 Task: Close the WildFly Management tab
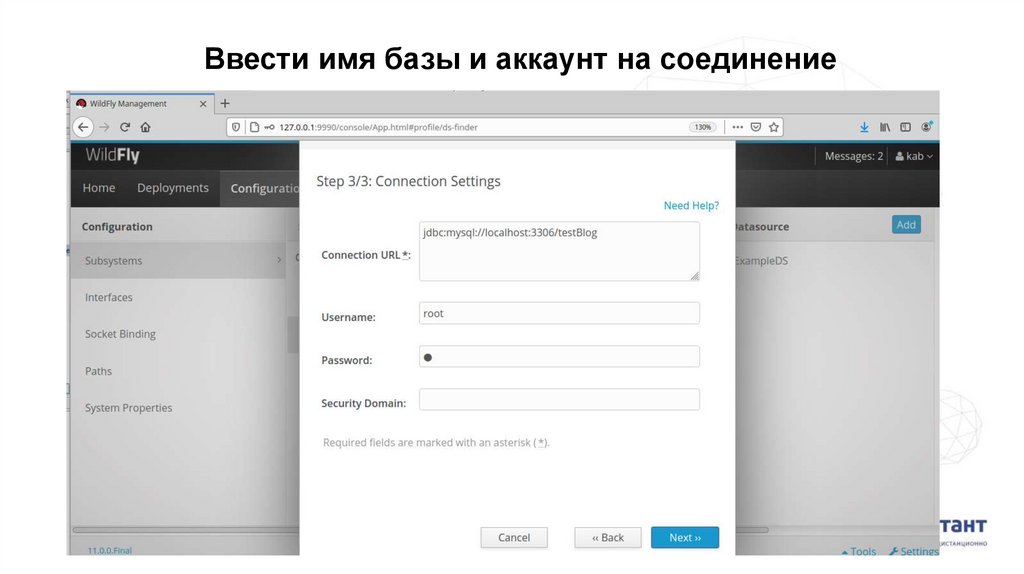point(203,104)
